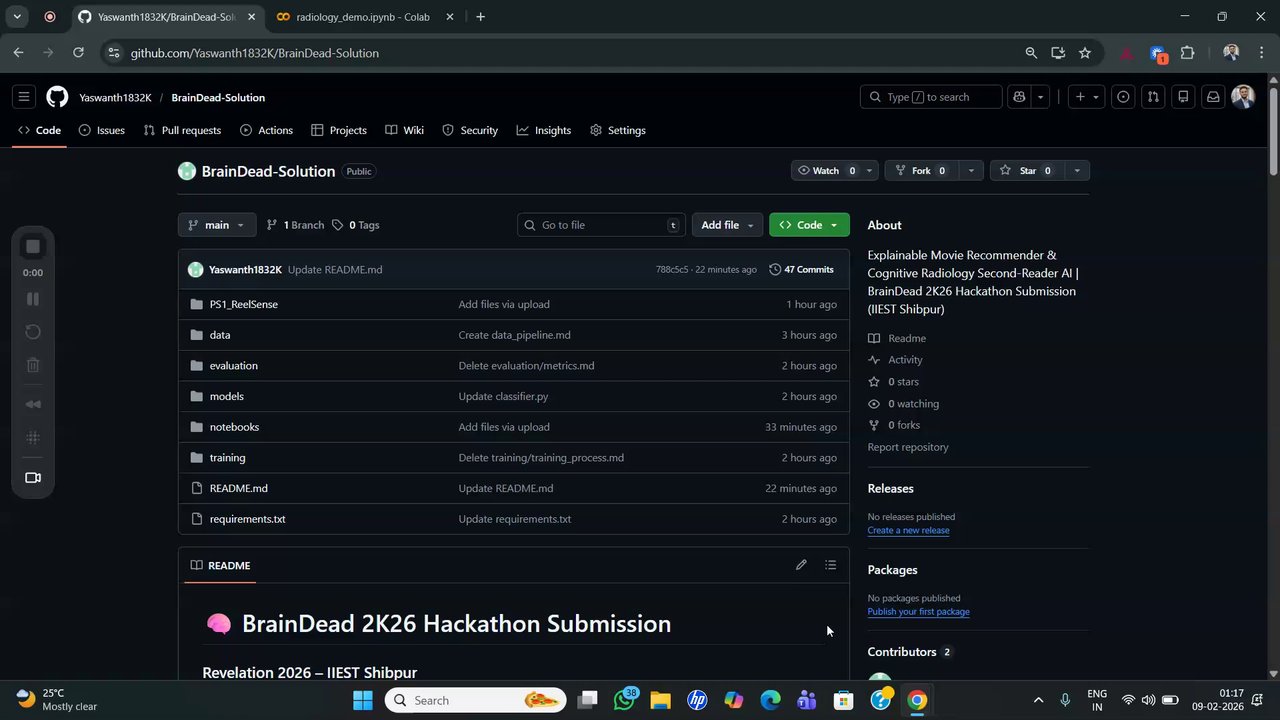
Task: View the 0 Tags link
Action: point(356,225)
